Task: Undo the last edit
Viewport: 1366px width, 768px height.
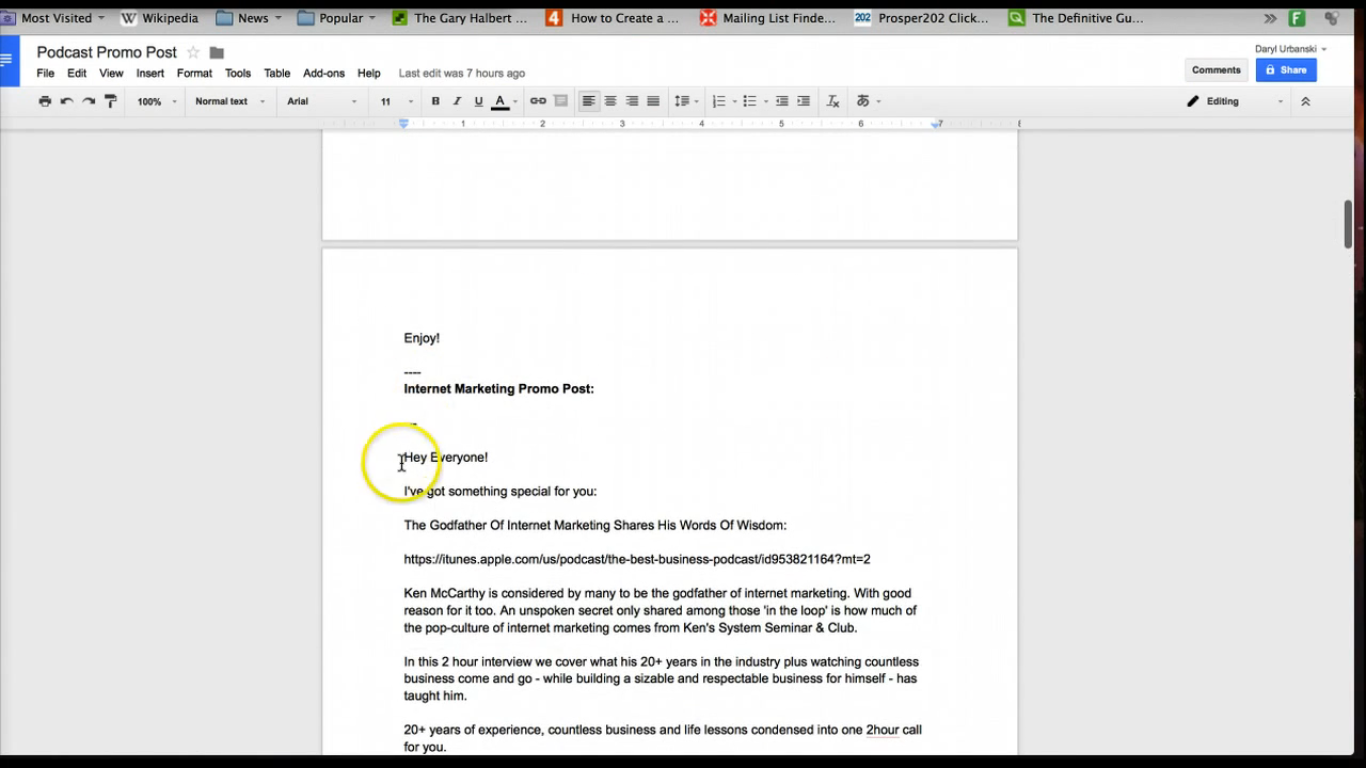Action: 67,101
